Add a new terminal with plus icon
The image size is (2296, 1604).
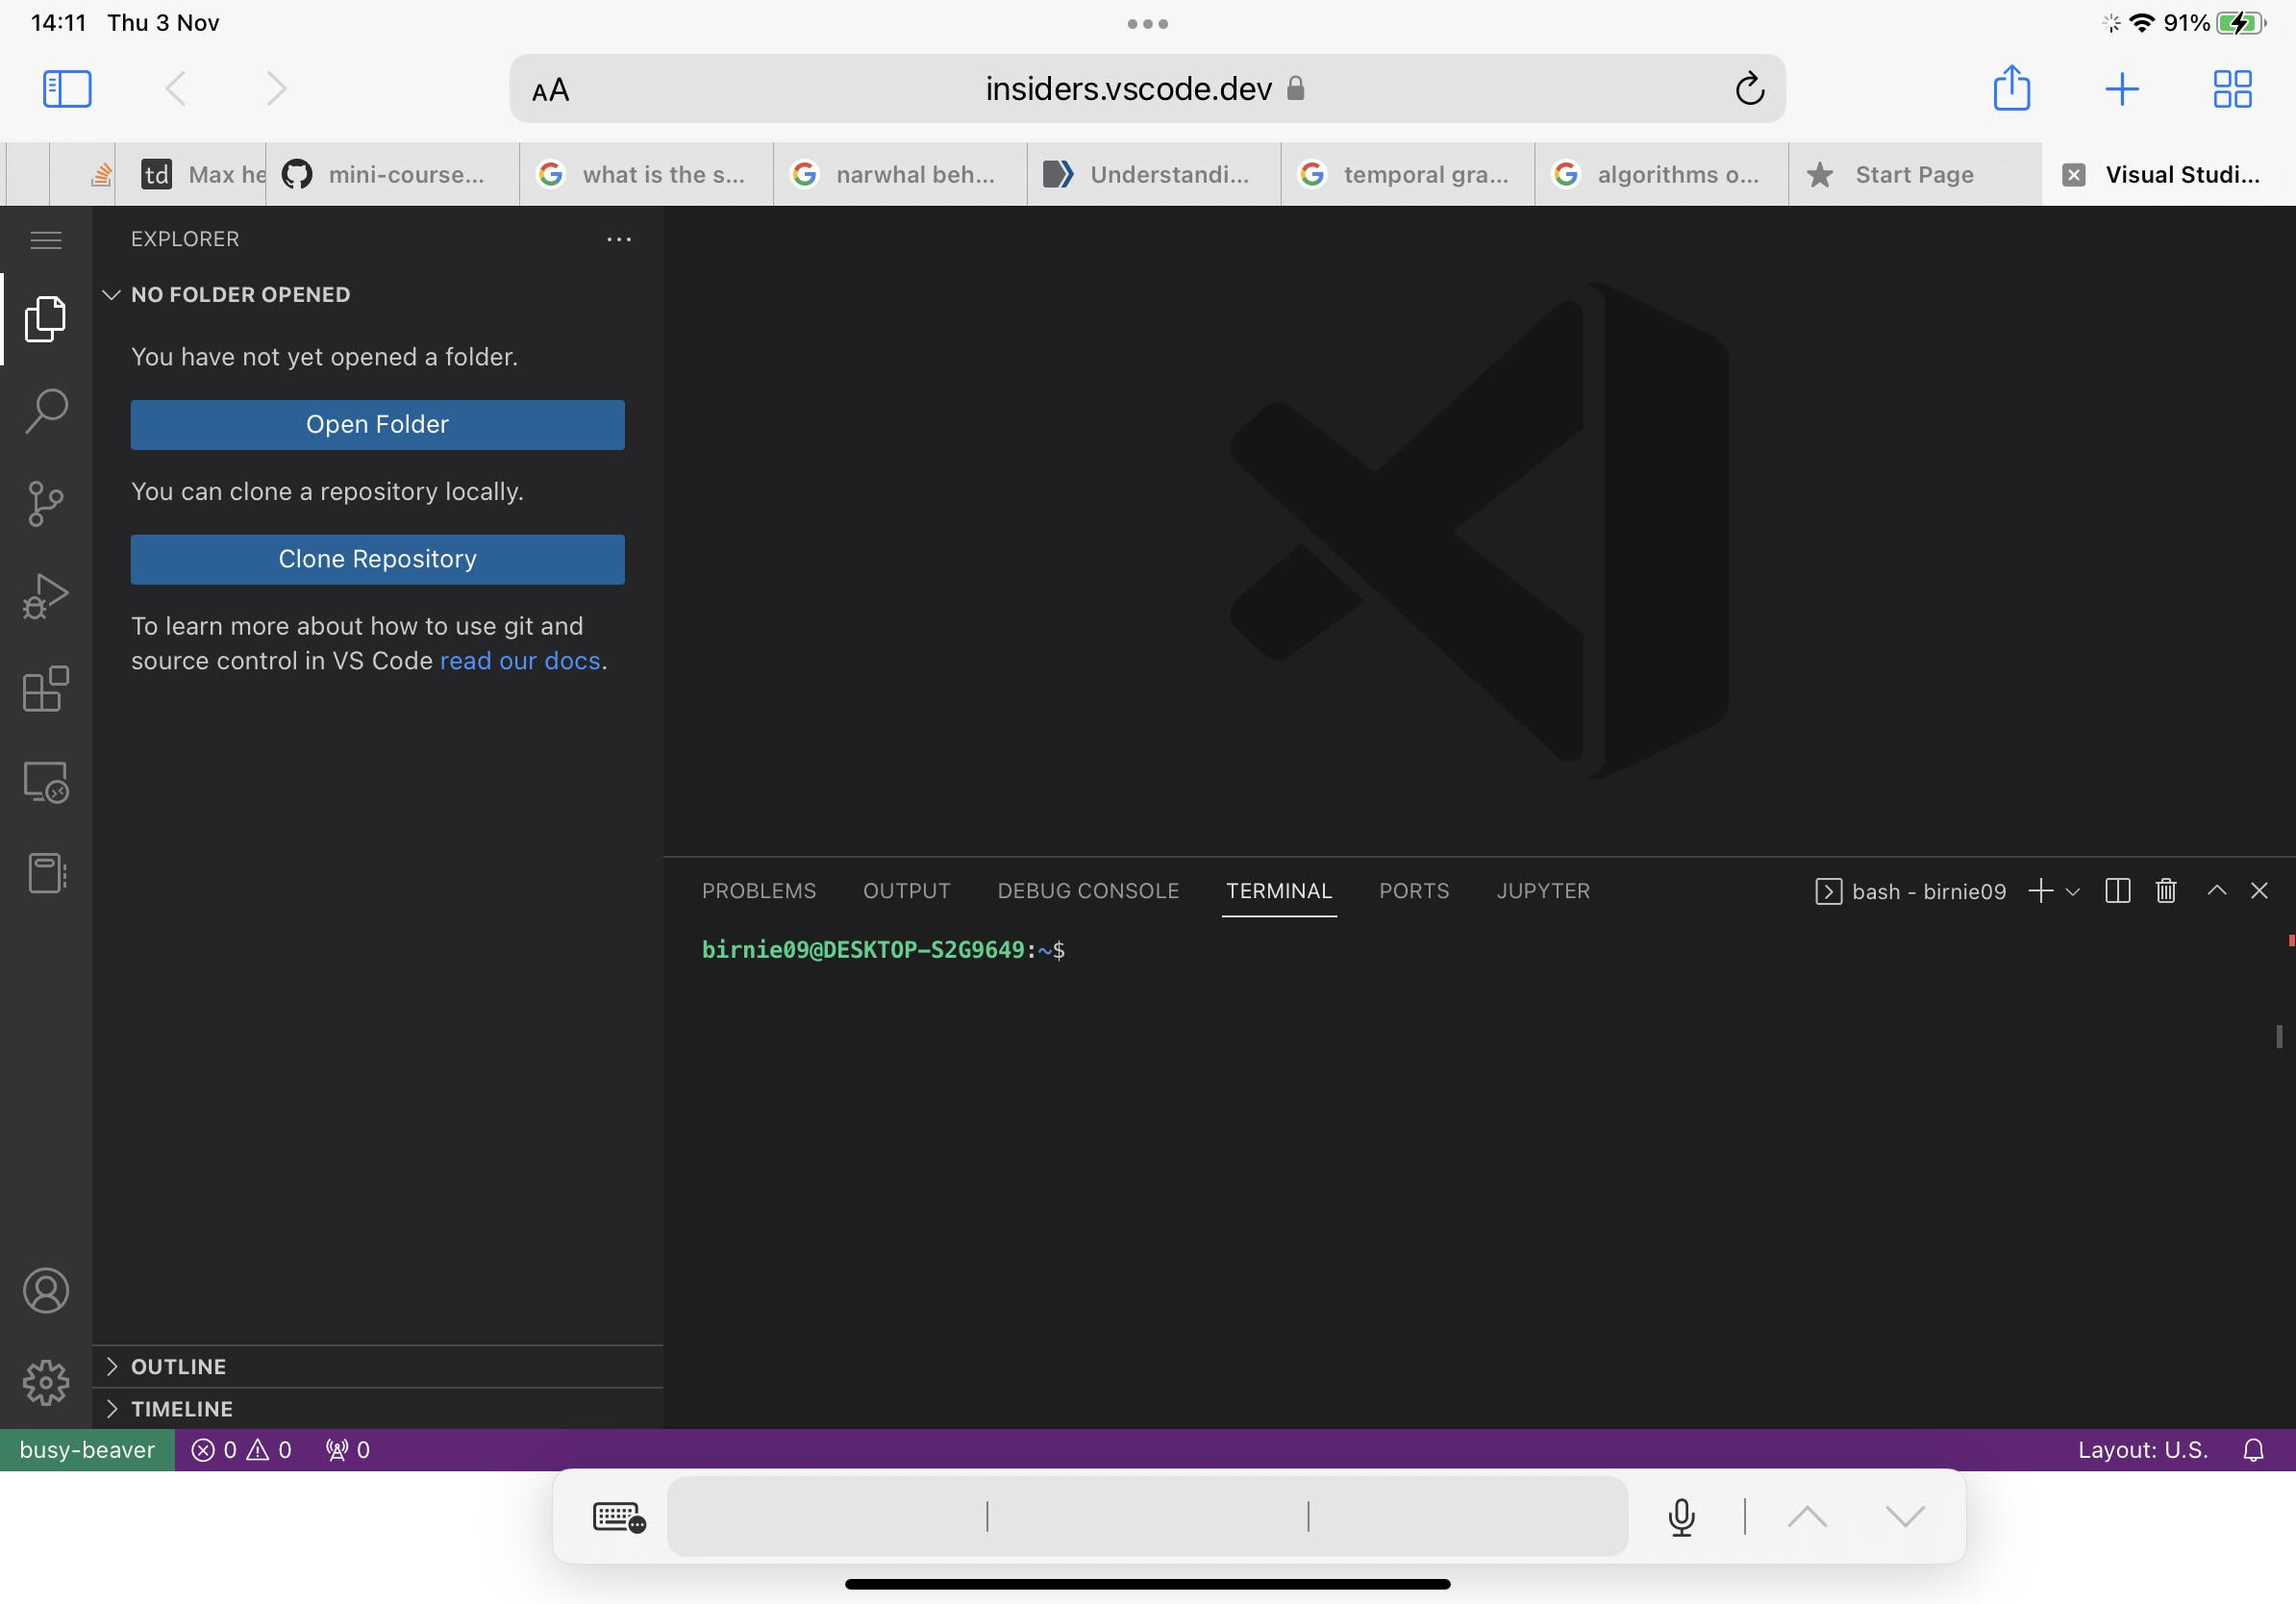click(2040, 891)
